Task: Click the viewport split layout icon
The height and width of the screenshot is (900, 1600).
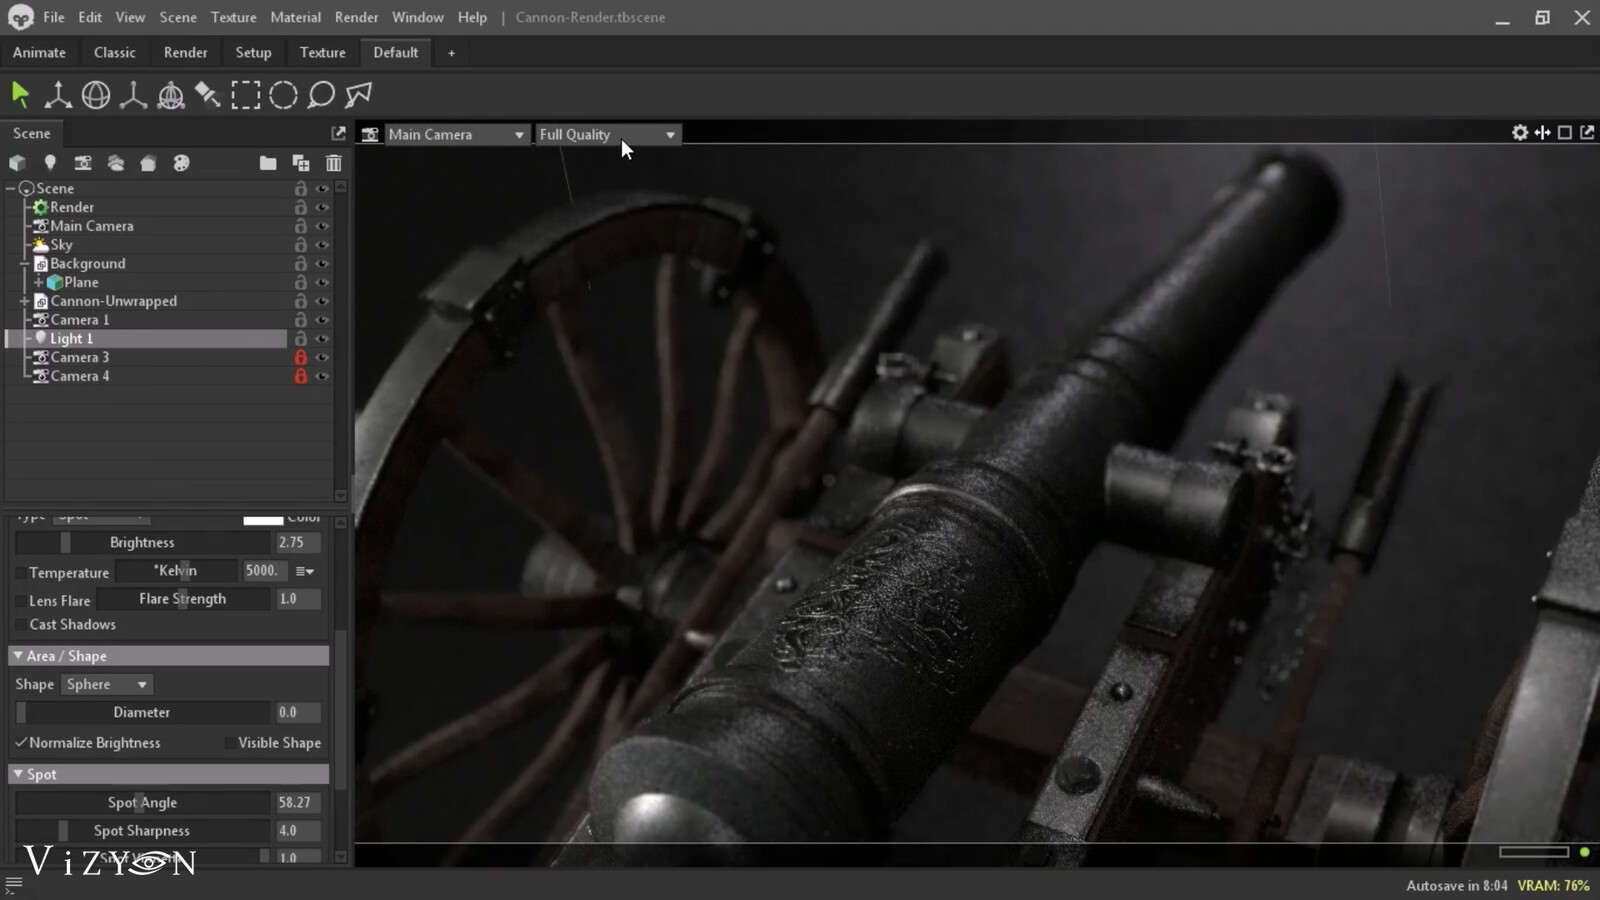Action: (x=1543, y=133)
